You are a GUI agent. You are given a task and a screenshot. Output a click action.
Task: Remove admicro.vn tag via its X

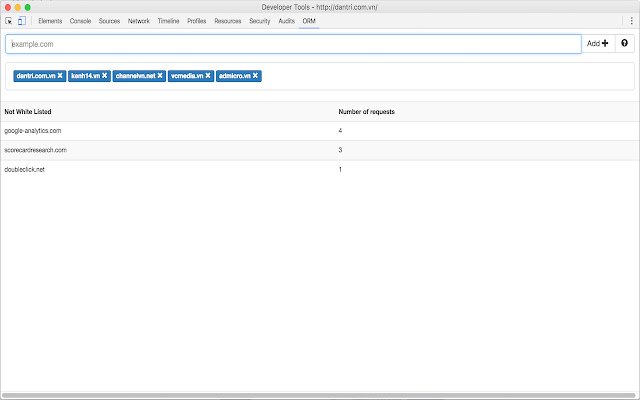[255, 76]
